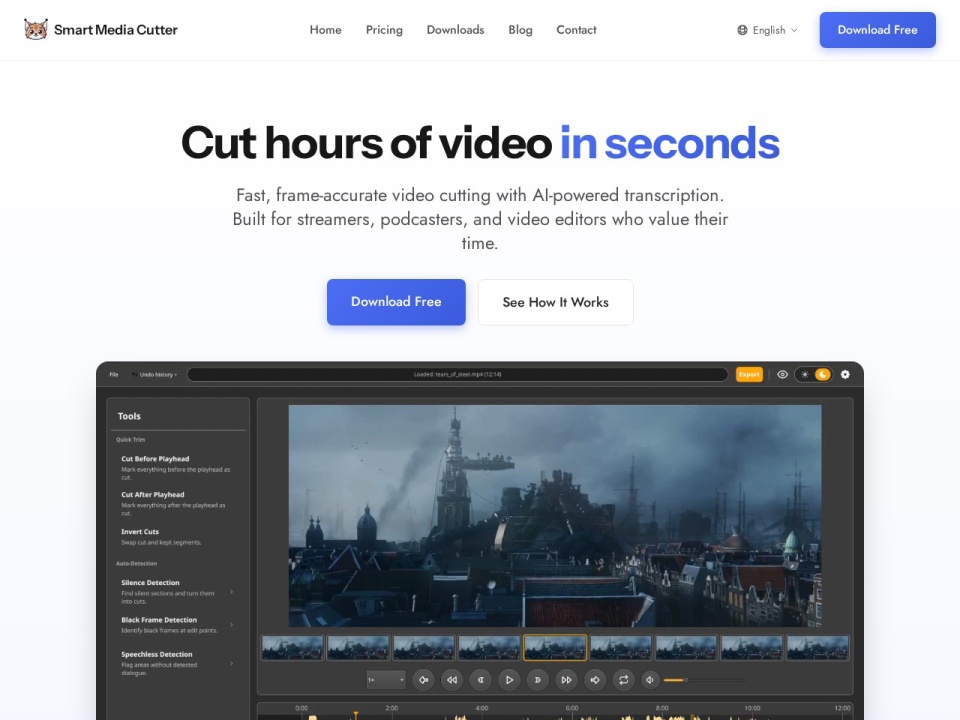Open the File menu in the app preview
960x720 pixels.
click(114, 375)
